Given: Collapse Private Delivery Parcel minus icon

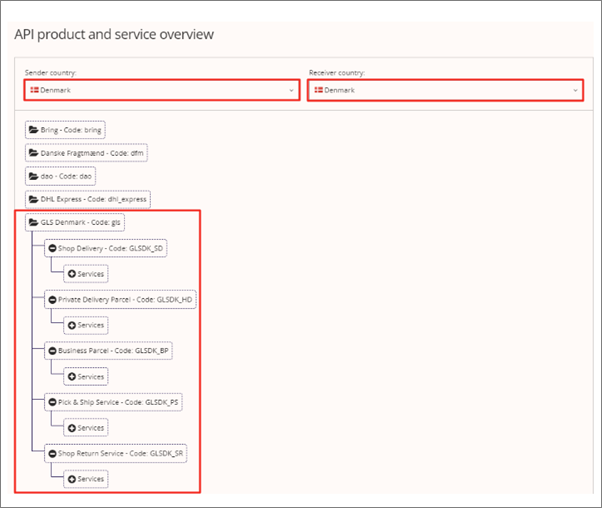Looking at the screenshot, I should [x=53, y=300].
